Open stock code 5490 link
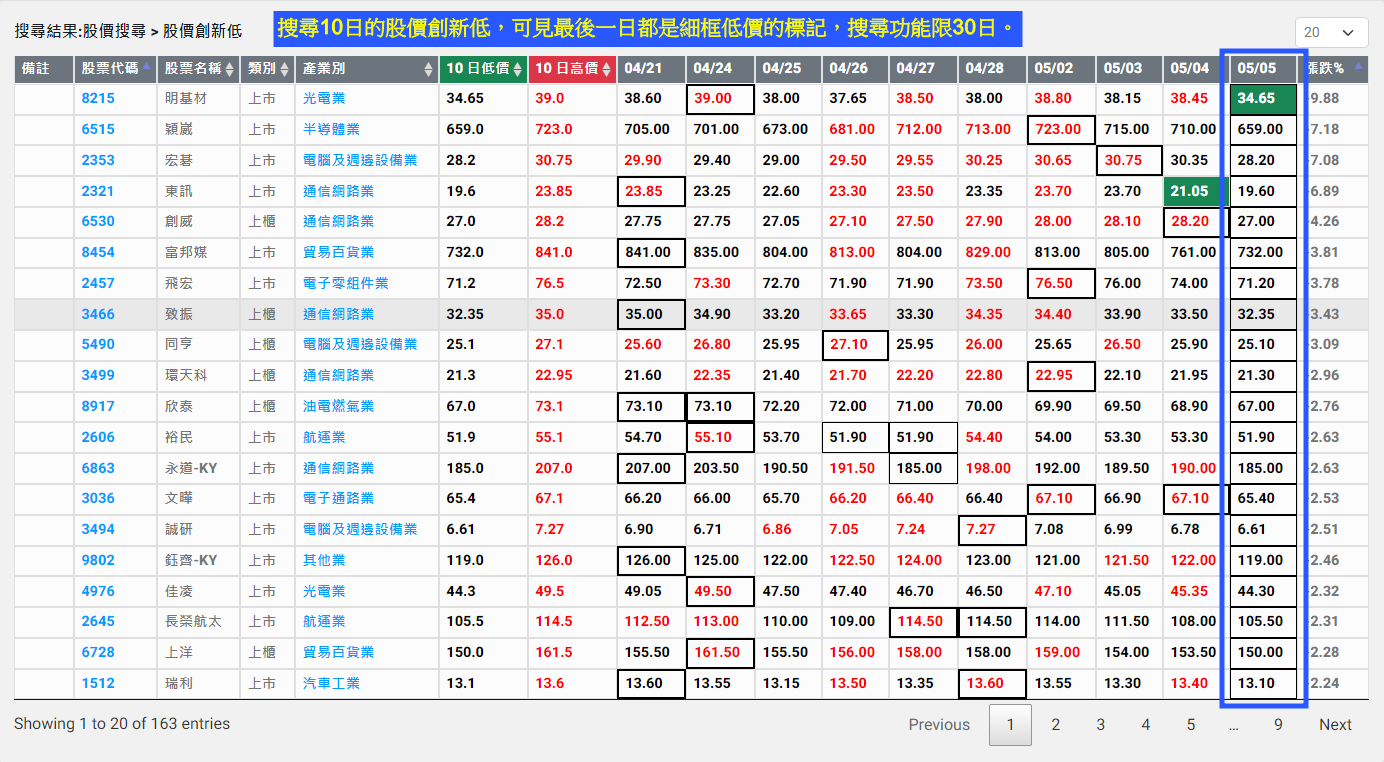Image resolution: width=1384 pixels, height=762 pixels. coord(98,344)
